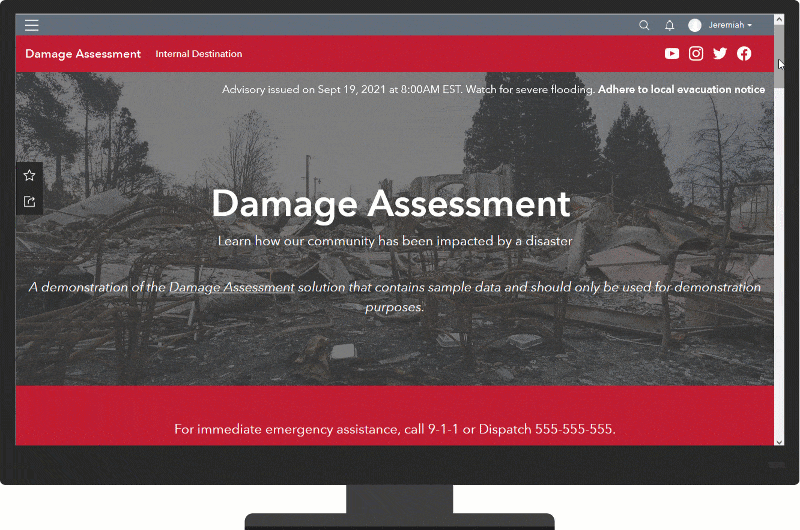
Task: Click the italic demonstration disclaimer text
Action: (x=394, y=297)
